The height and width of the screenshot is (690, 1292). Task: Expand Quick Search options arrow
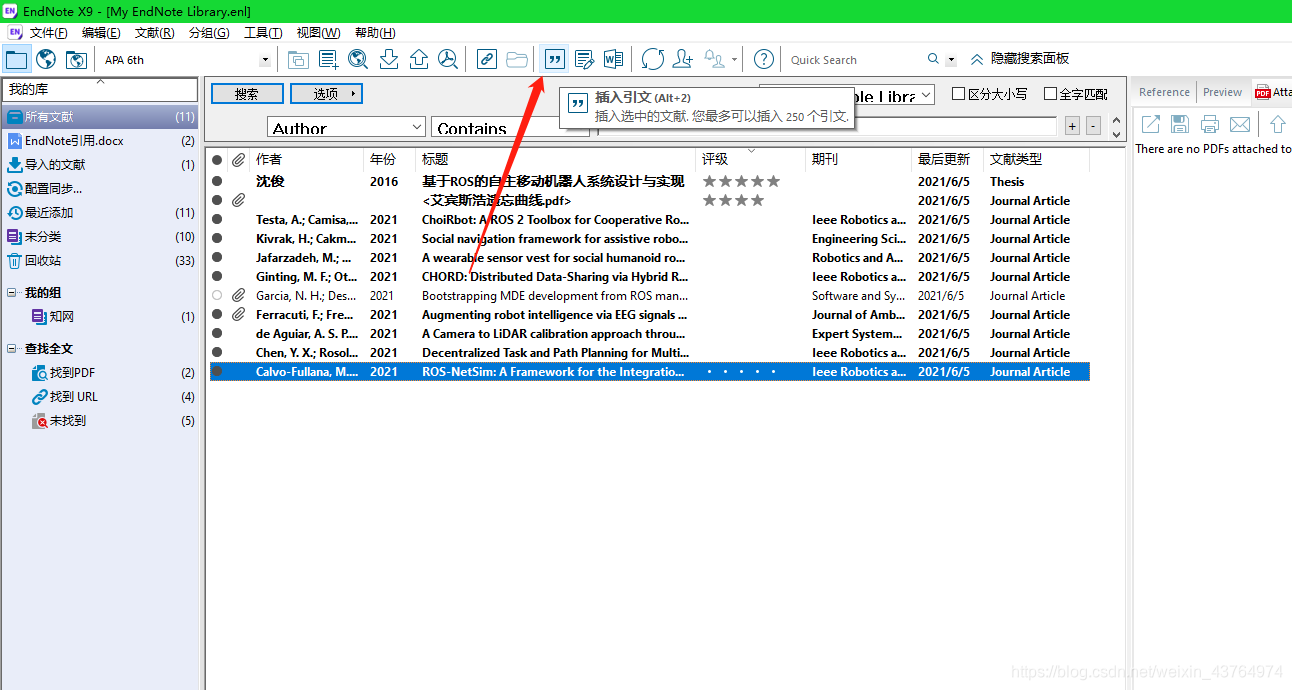pos(951,60)
